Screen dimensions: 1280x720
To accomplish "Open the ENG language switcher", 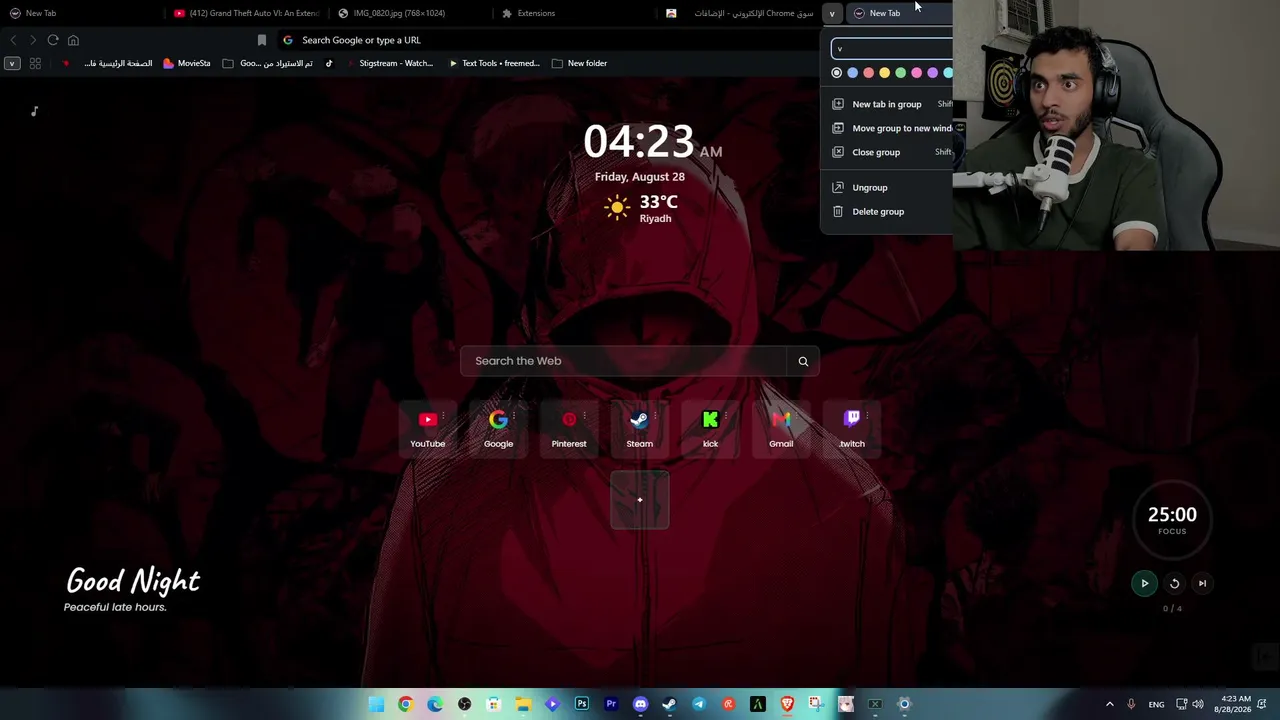I will point(1156,704).
